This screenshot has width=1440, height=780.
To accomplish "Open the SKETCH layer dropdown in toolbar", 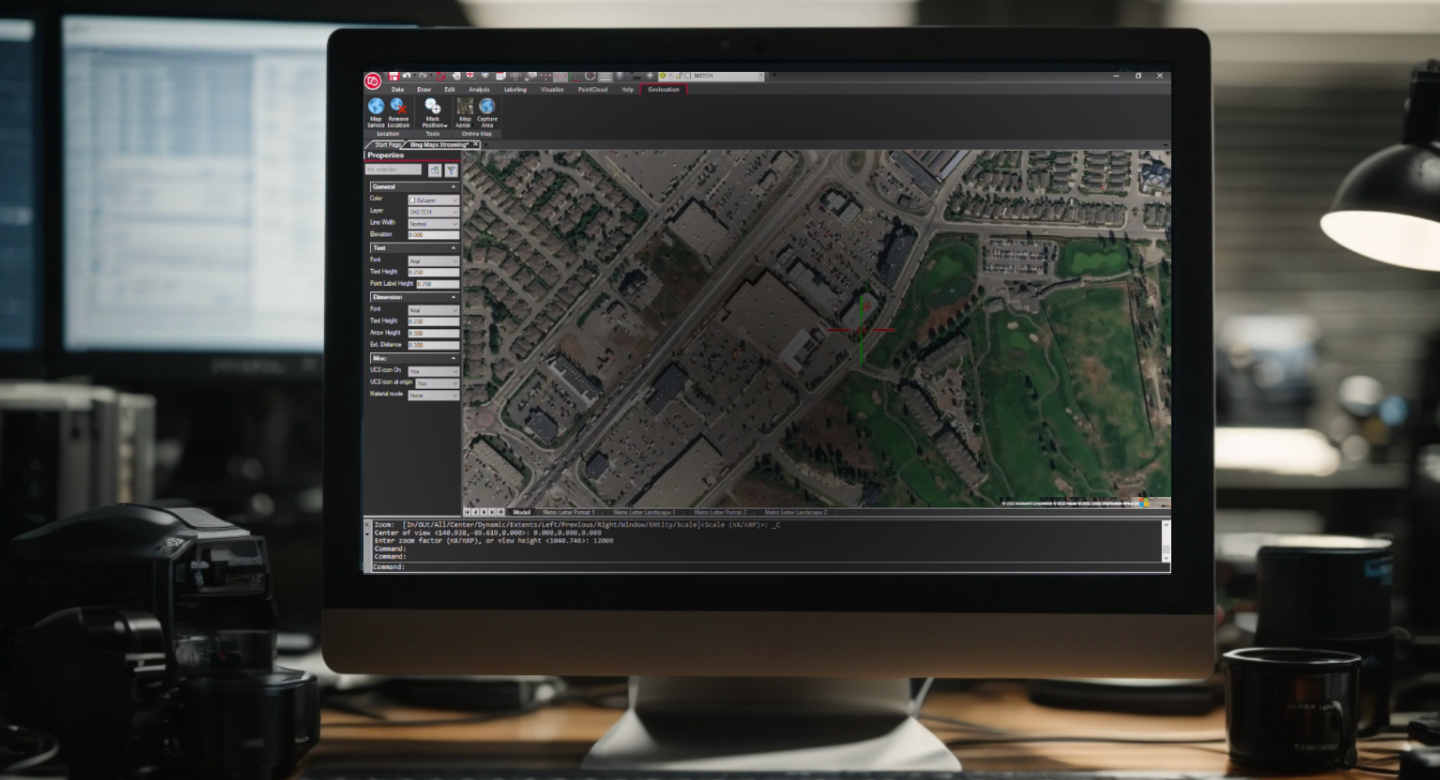I will point(761,76).
